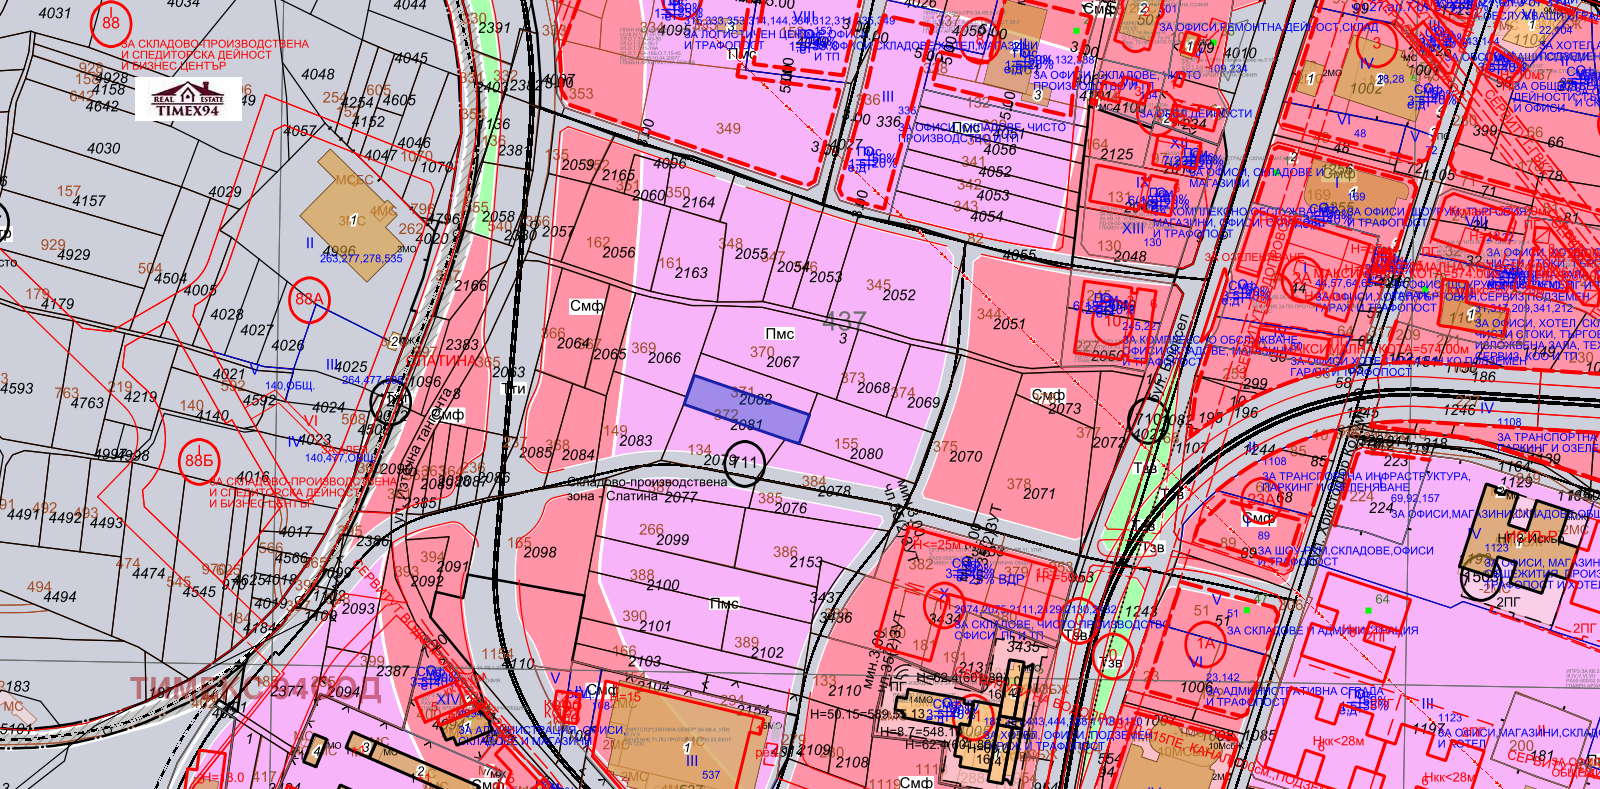Select parcel 2070 in the pink zone

click(x=965, y=456)
